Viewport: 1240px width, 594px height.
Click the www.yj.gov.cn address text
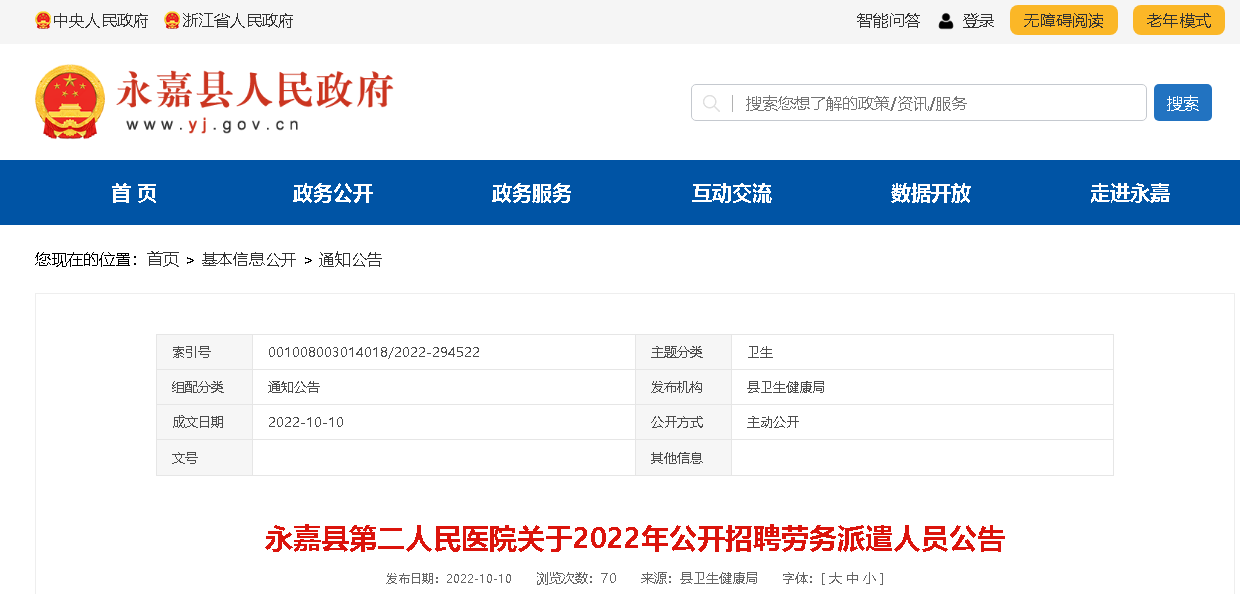click(212, 125)
